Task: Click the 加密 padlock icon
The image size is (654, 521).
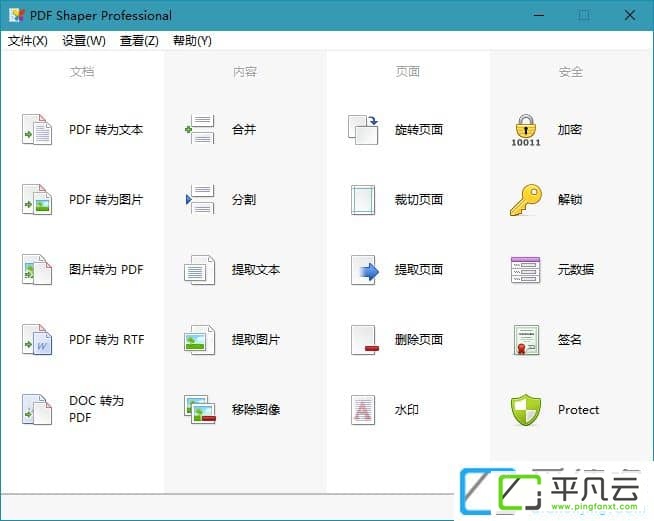Action: pos(526,130)
